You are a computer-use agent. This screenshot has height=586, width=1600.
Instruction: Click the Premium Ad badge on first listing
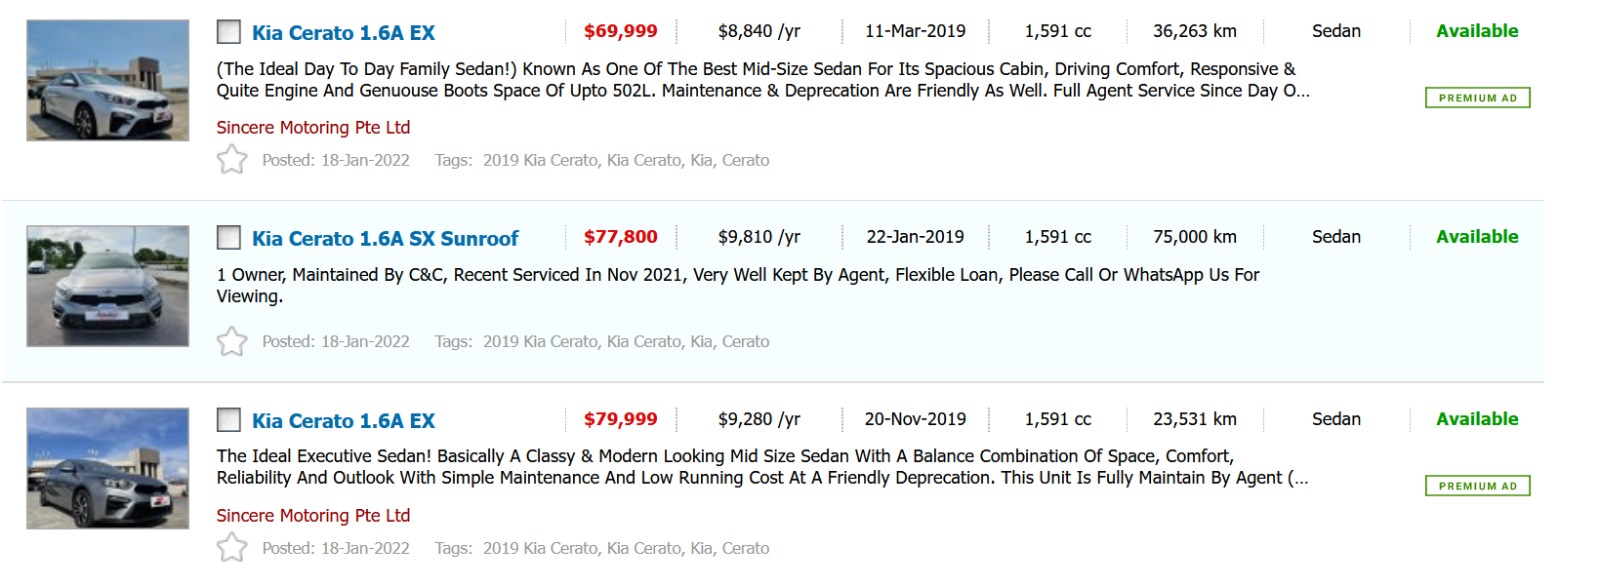[x=1477, y=98]
